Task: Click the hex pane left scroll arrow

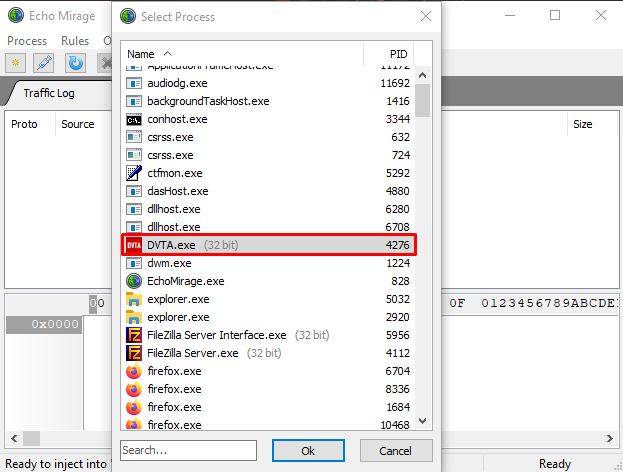Action: [x=14, y=439]
